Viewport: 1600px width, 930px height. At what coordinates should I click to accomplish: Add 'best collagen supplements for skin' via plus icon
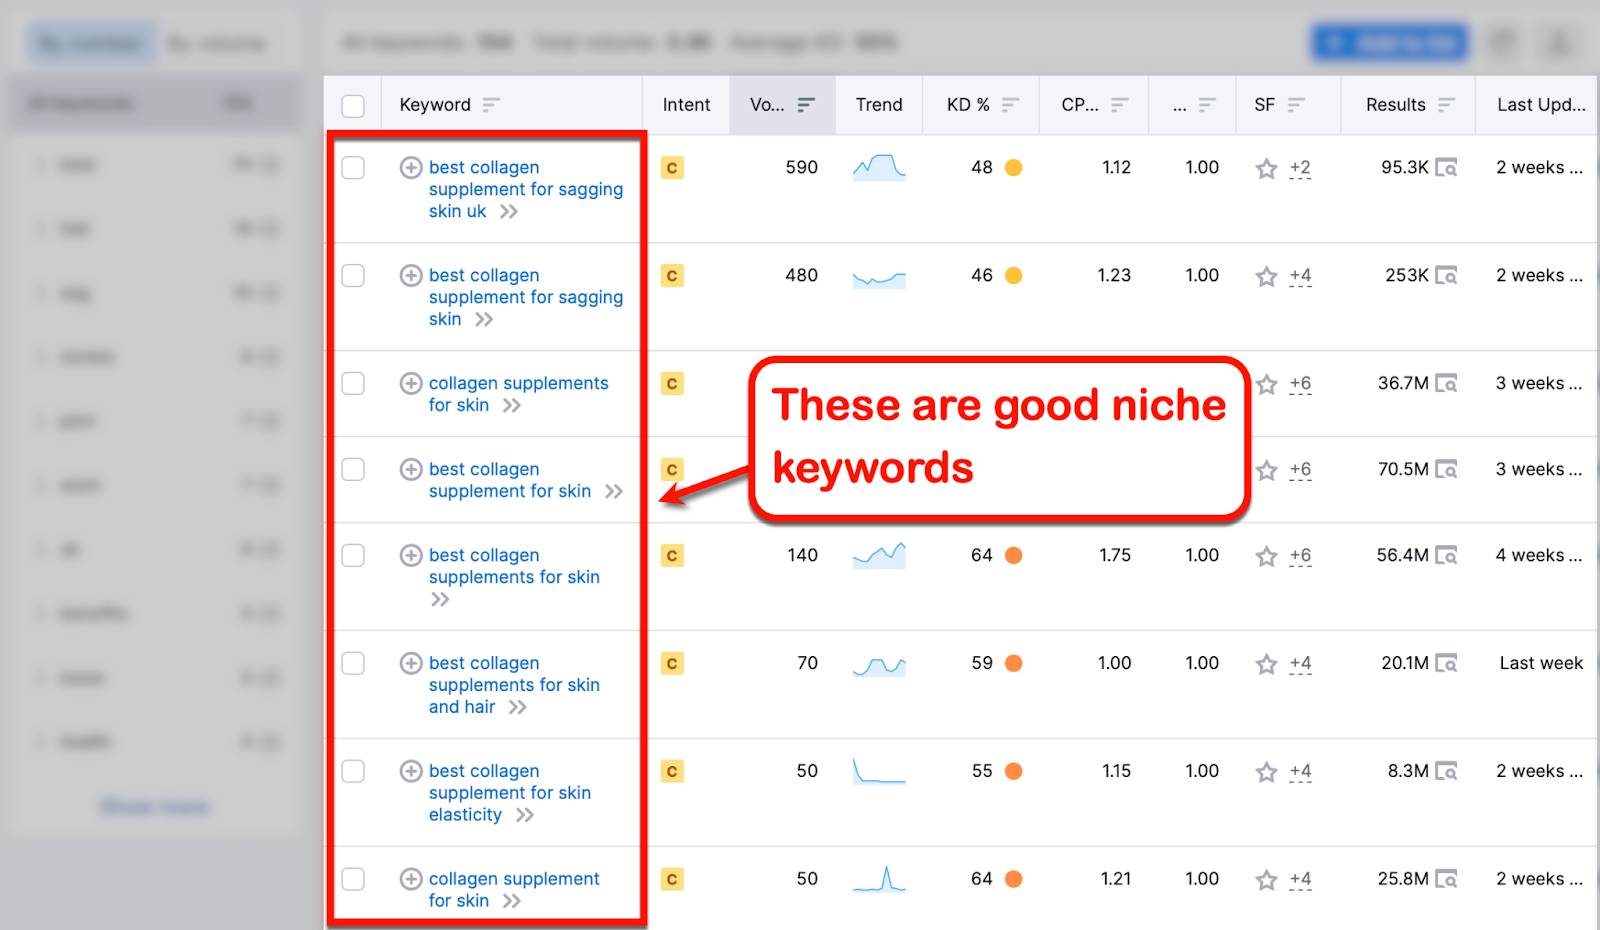[411, 556]
